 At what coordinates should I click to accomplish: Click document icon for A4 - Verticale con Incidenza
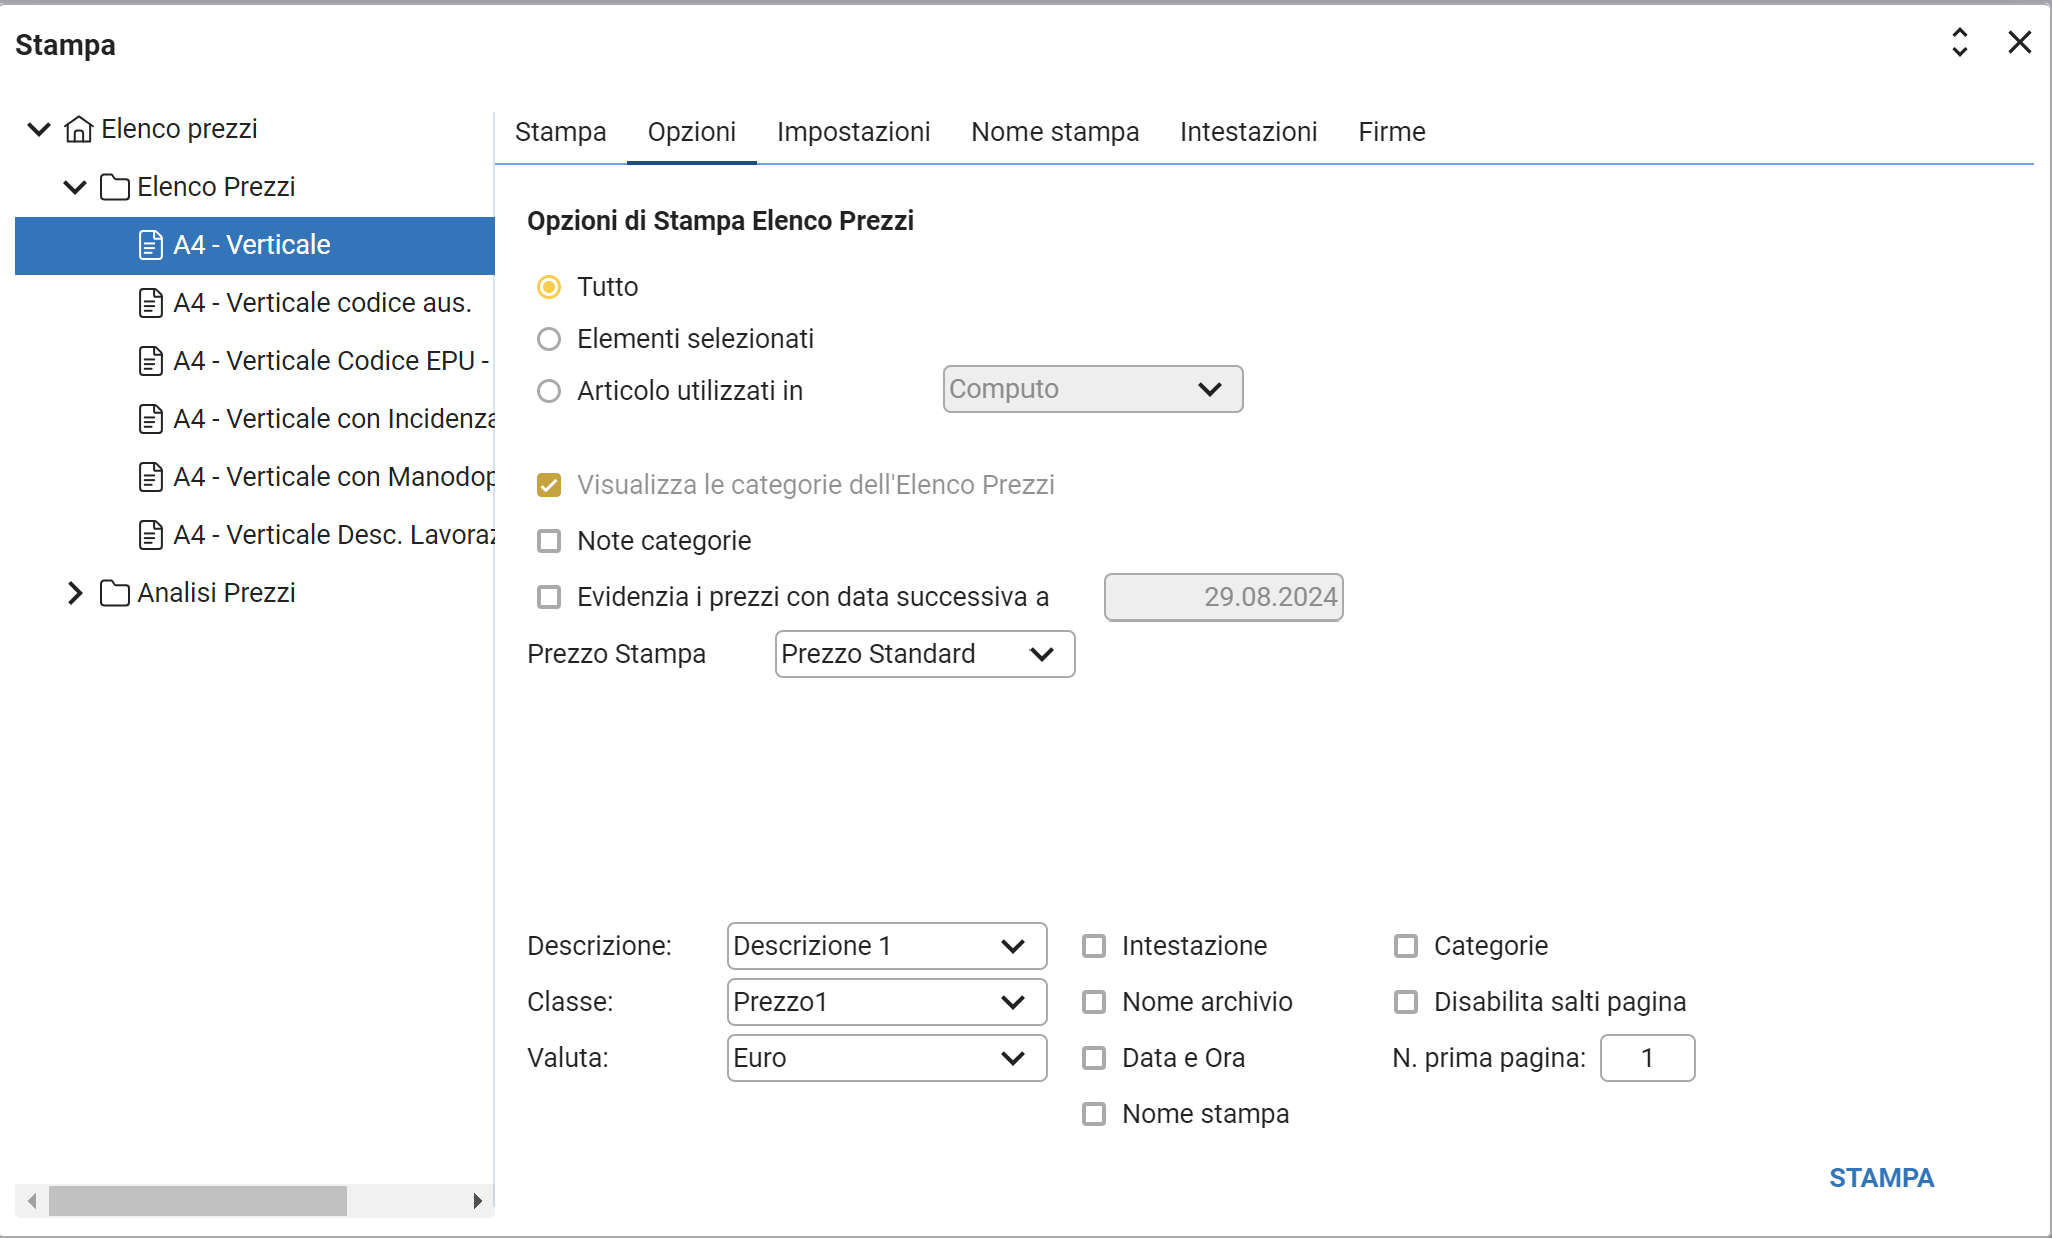(150, 419)
